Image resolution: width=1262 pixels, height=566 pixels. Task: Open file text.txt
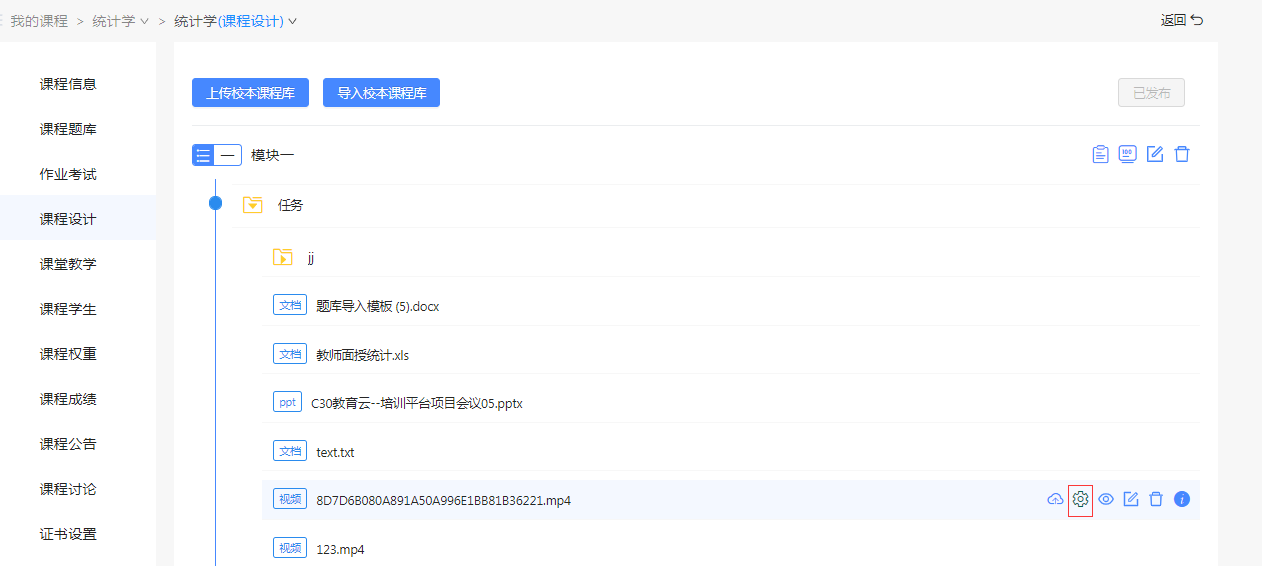click(335, 452)
